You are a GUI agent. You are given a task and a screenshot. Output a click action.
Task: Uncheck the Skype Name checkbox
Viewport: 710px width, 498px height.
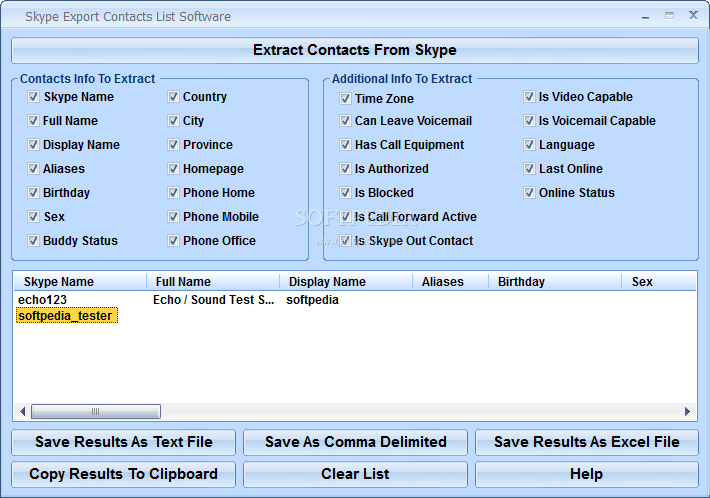[33, 96]
